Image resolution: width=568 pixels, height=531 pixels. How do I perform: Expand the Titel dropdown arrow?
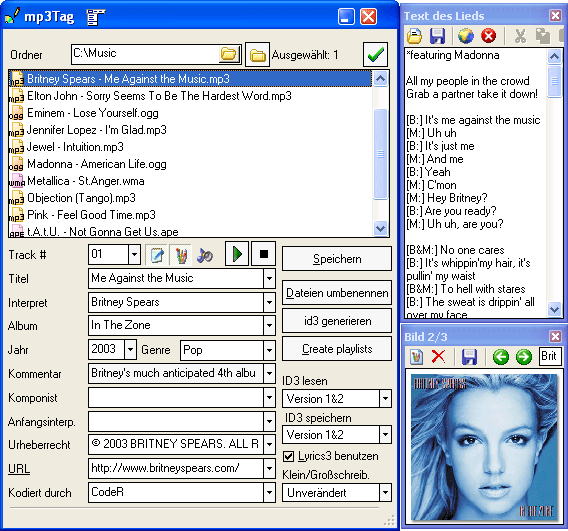(x=269, y=278)
